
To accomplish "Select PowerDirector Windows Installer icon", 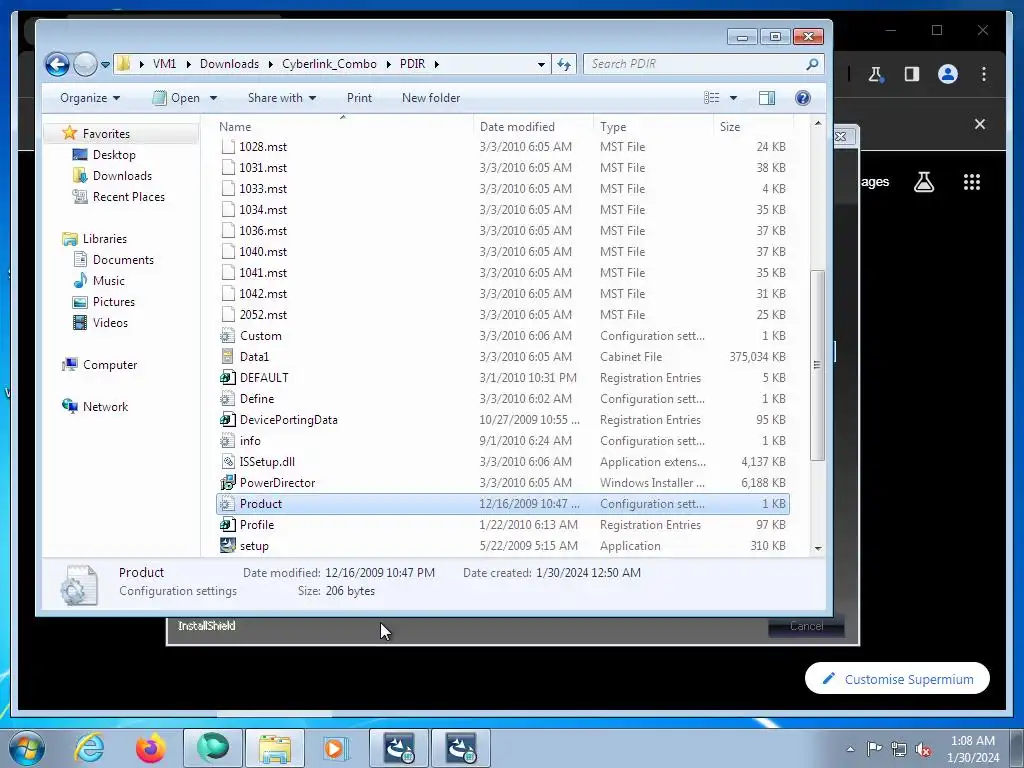I will (227, 483).
